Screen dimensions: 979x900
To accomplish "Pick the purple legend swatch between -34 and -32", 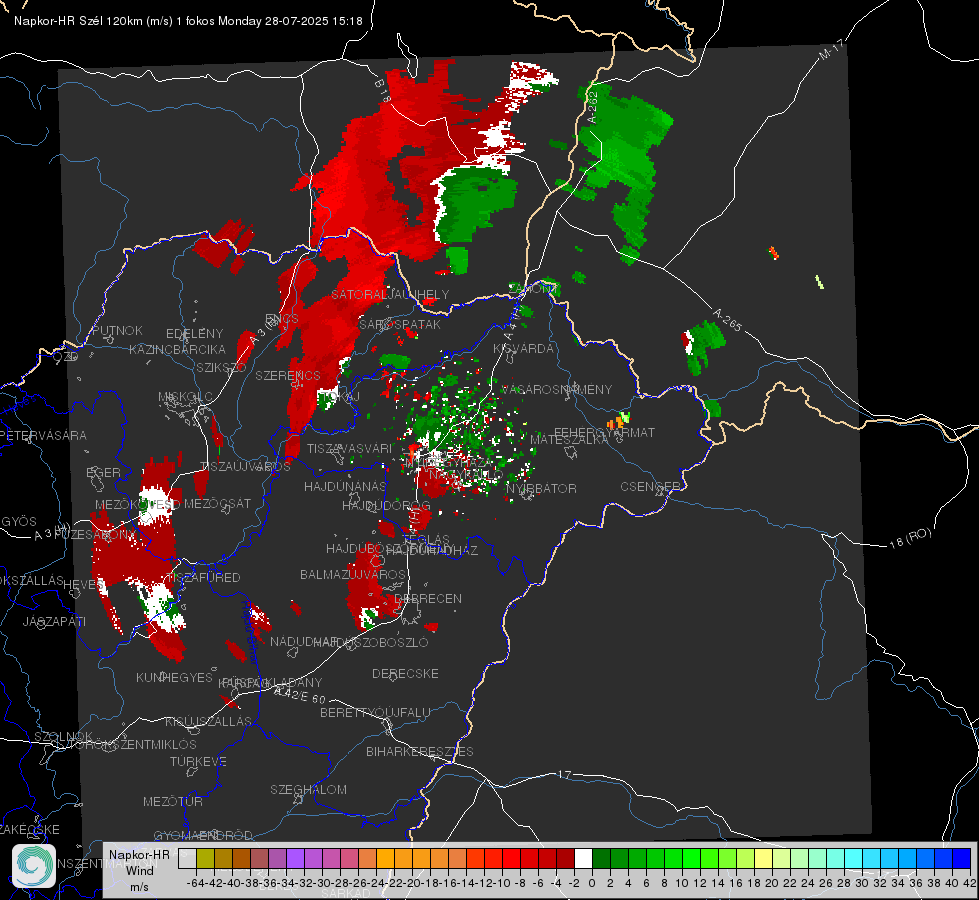I will tap(295, 859).
